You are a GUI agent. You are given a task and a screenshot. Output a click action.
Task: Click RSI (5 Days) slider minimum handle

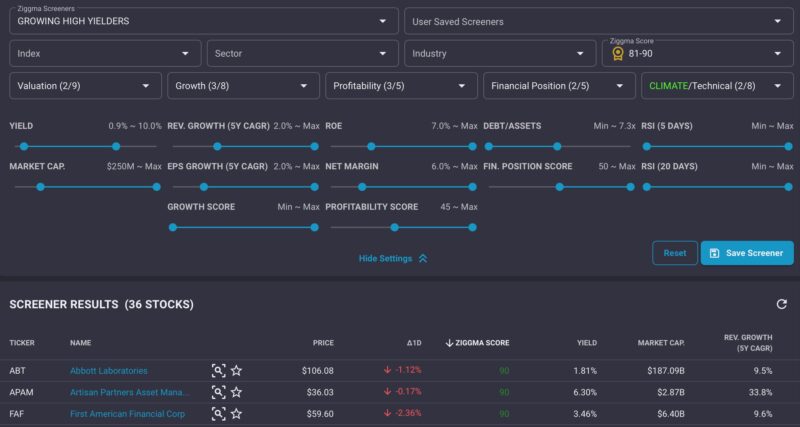pos(646,146)
